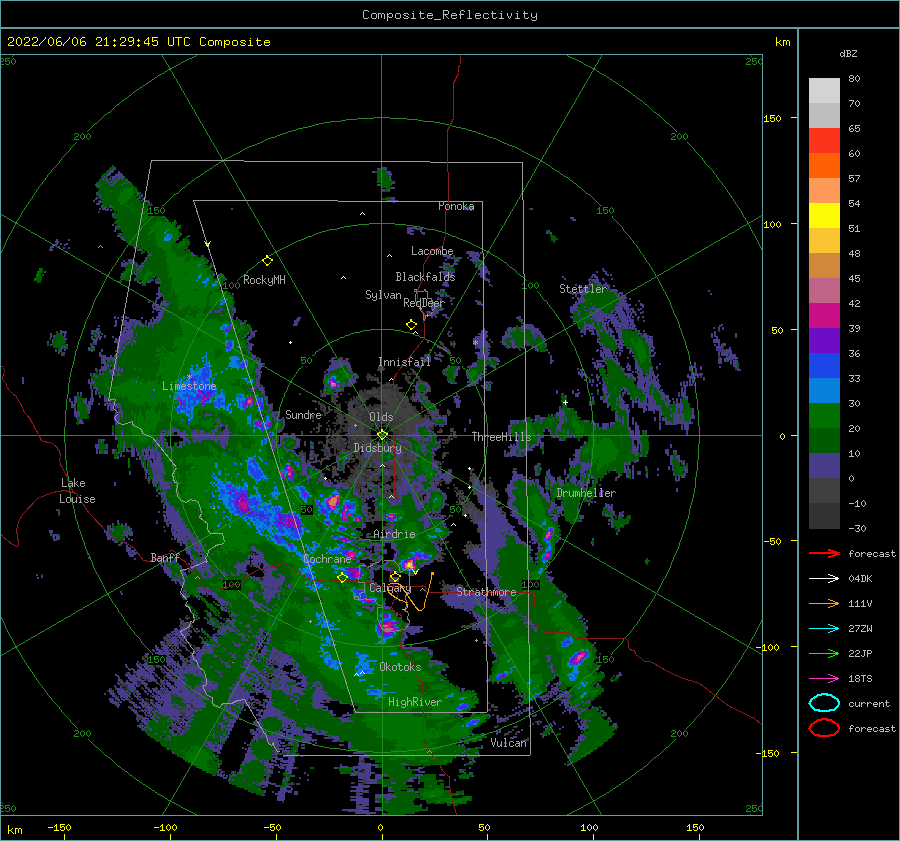Click the Airdrie map label
This screenshot has height=841, width=900.
(394, 534)
